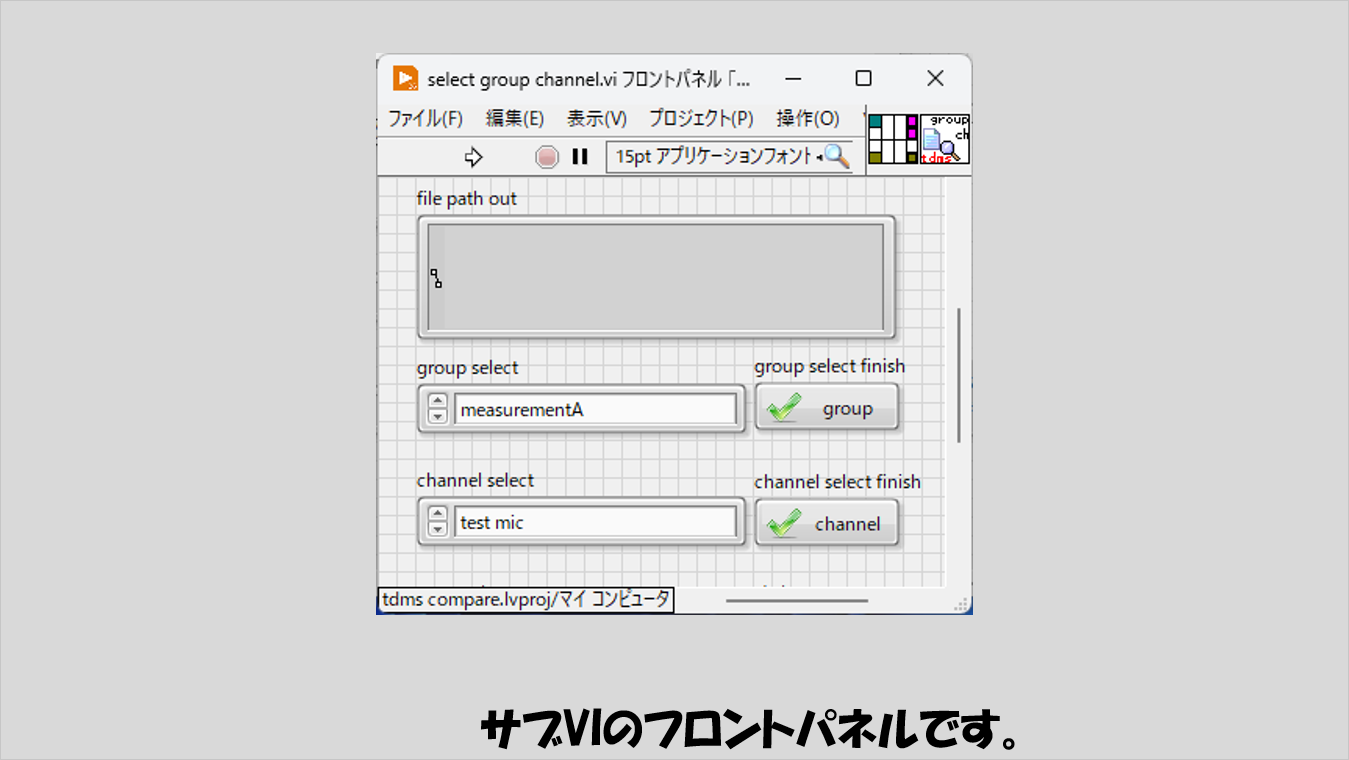Click the Run arrow in the toolbar
Image resolution: width=1349 pixels, height=760 pixels.
coord(474,157)
